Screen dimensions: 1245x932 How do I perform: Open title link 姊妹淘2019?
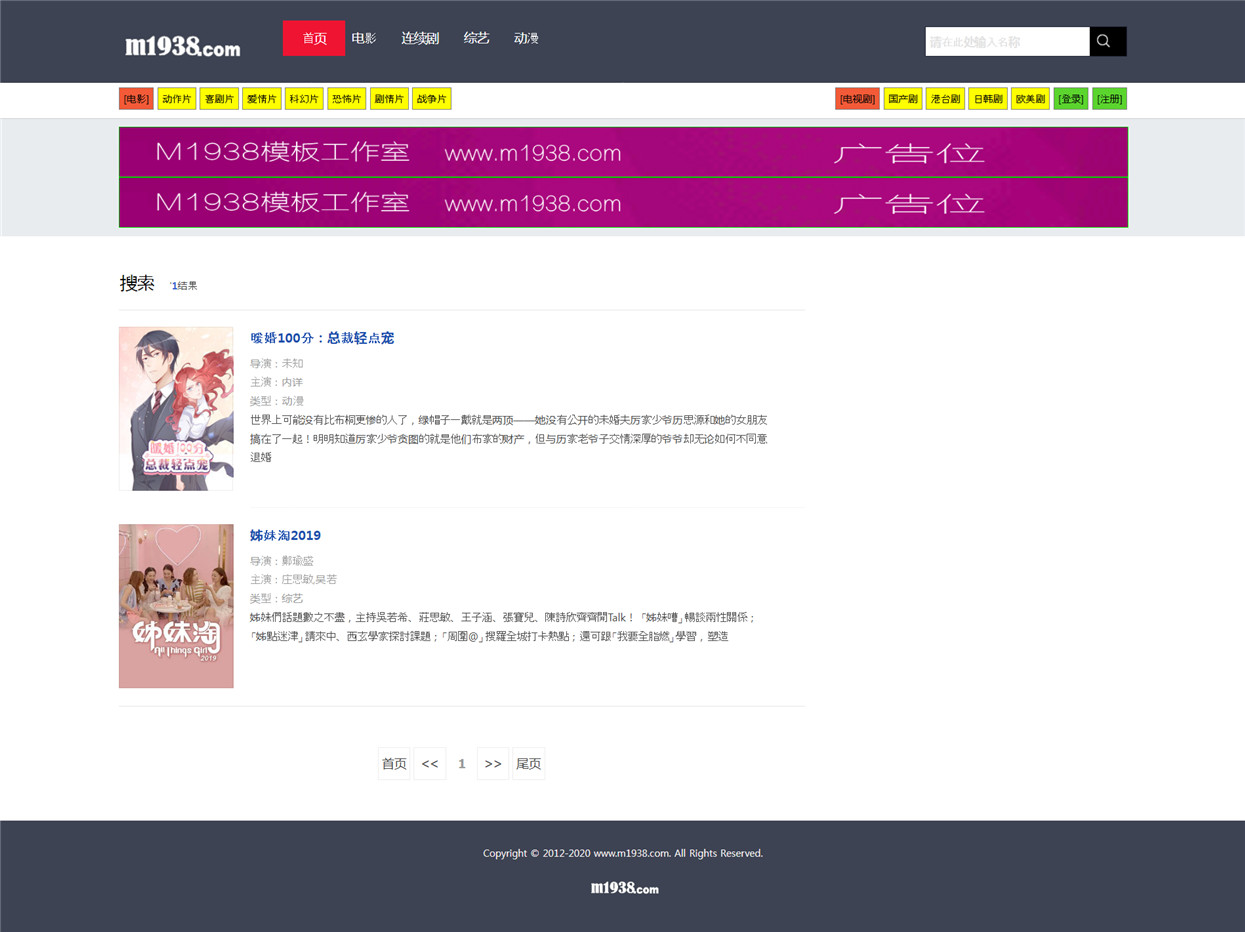tap(285, 536)
